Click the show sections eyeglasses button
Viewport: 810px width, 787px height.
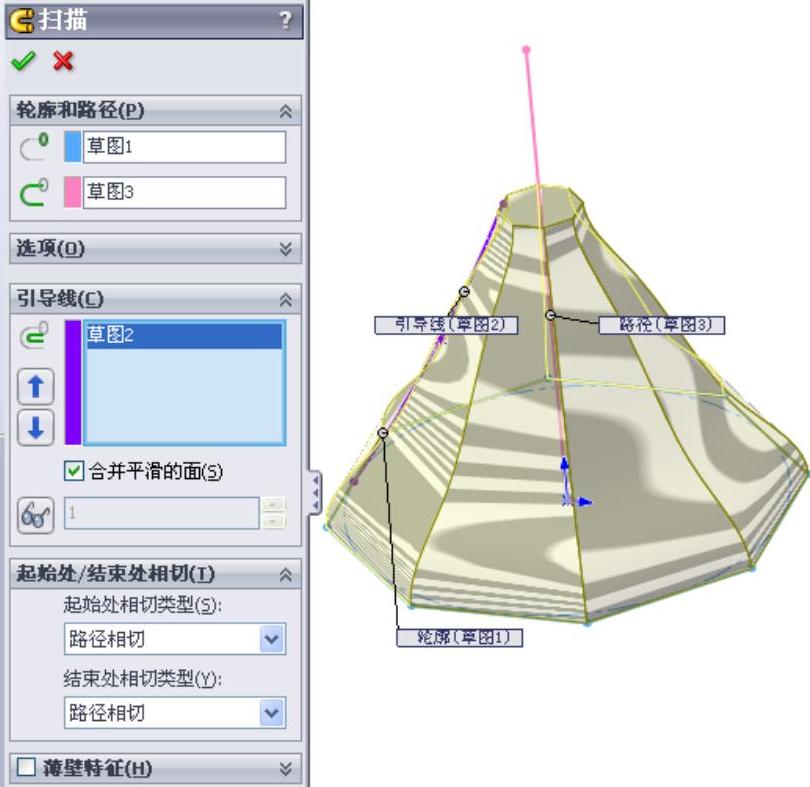36,515
